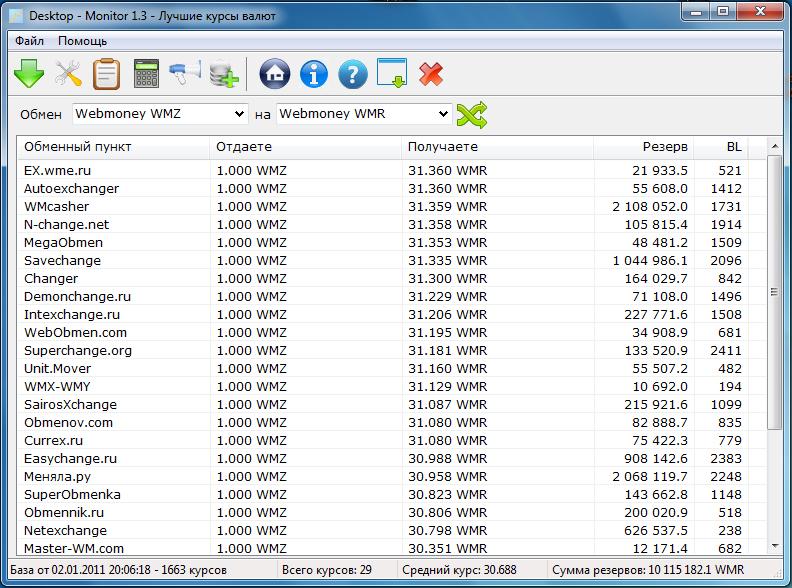Click the megaphone icon

point(185,74)
